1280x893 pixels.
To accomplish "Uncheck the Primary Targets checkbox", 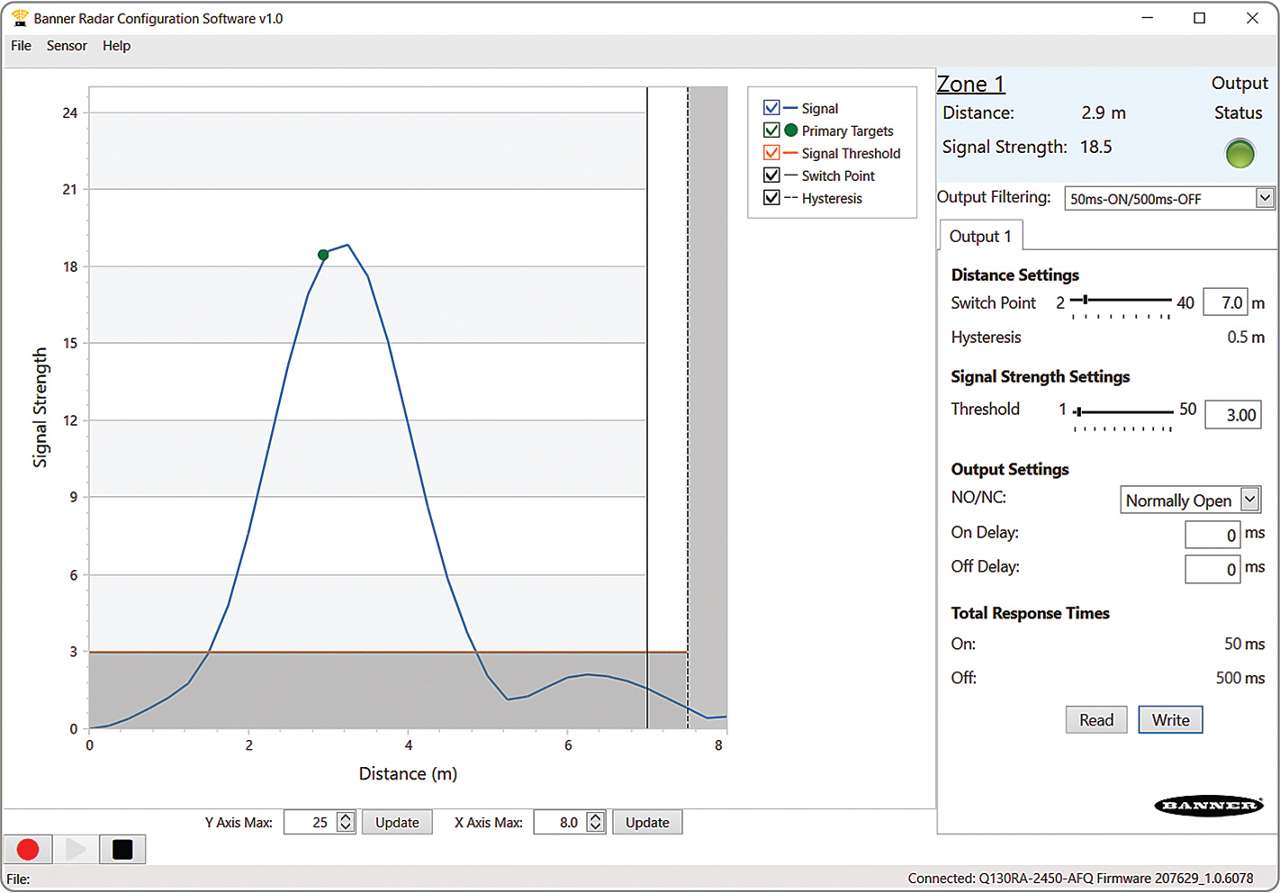I will pyautogui.click(x=771, y=130).
